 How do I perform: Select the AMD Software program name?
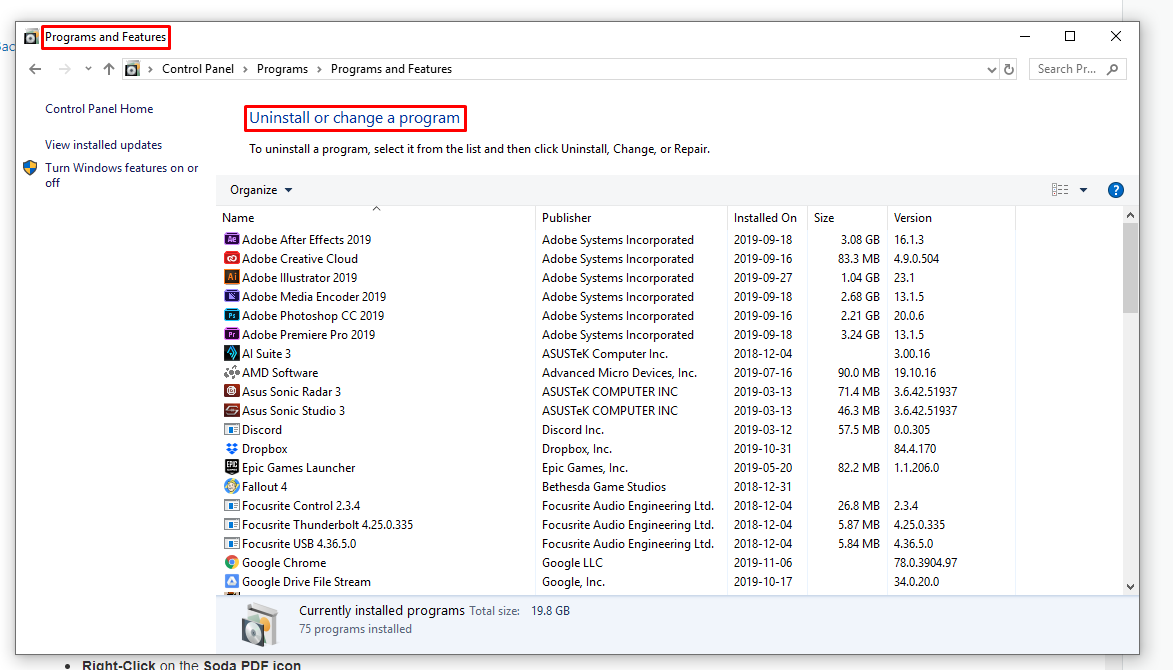click(x=280, y=372)
